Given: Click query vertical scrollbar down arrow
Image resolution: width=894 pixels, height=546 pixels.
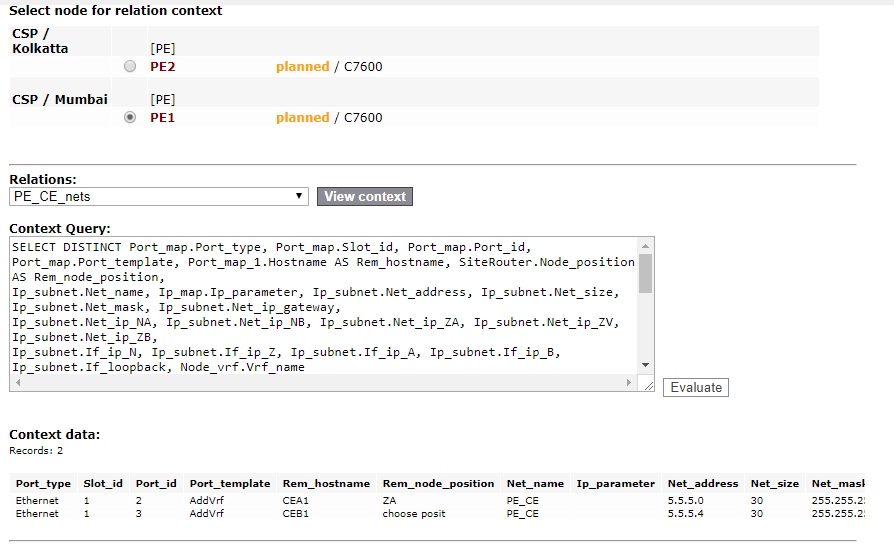Looking at the screenshot, I should pyautogui.click(x=646, y=366).
